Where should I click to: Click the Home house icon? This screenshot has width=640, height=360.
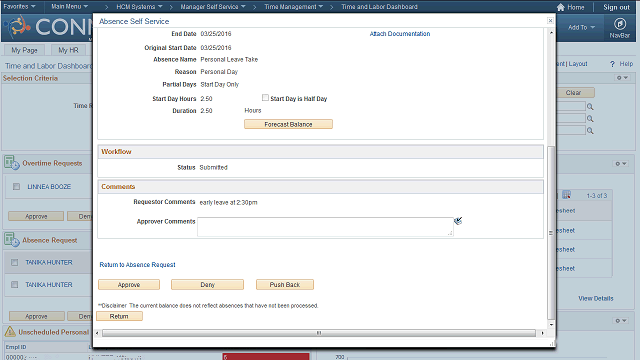(x=560, y=7)
